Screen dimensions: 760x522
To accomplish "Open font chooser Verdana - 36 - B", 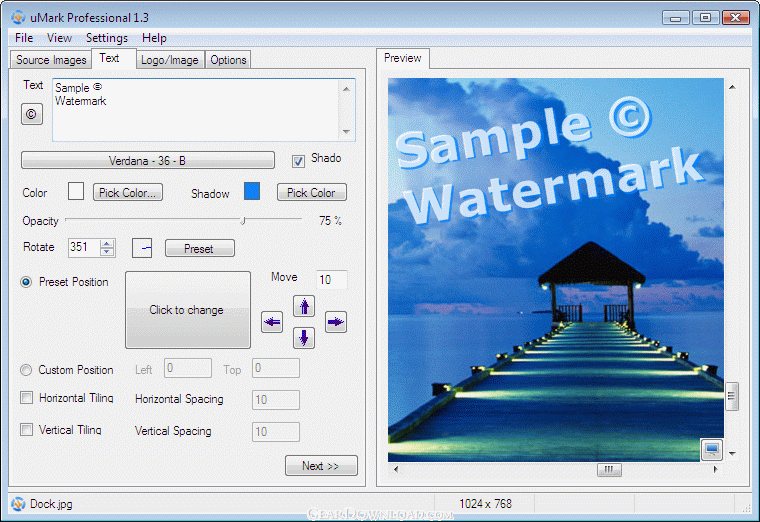I will tap(148, 160).
